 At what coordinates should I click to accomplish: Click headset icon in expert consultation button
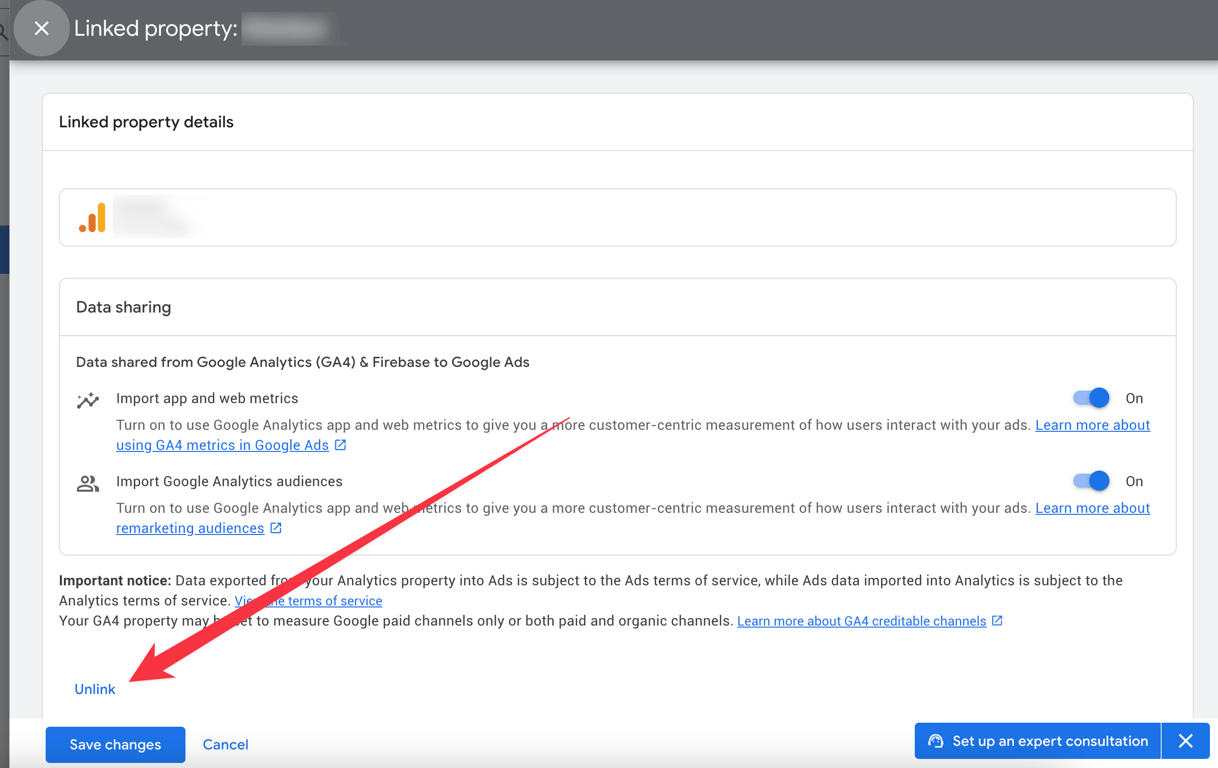(x=936, y=741)
